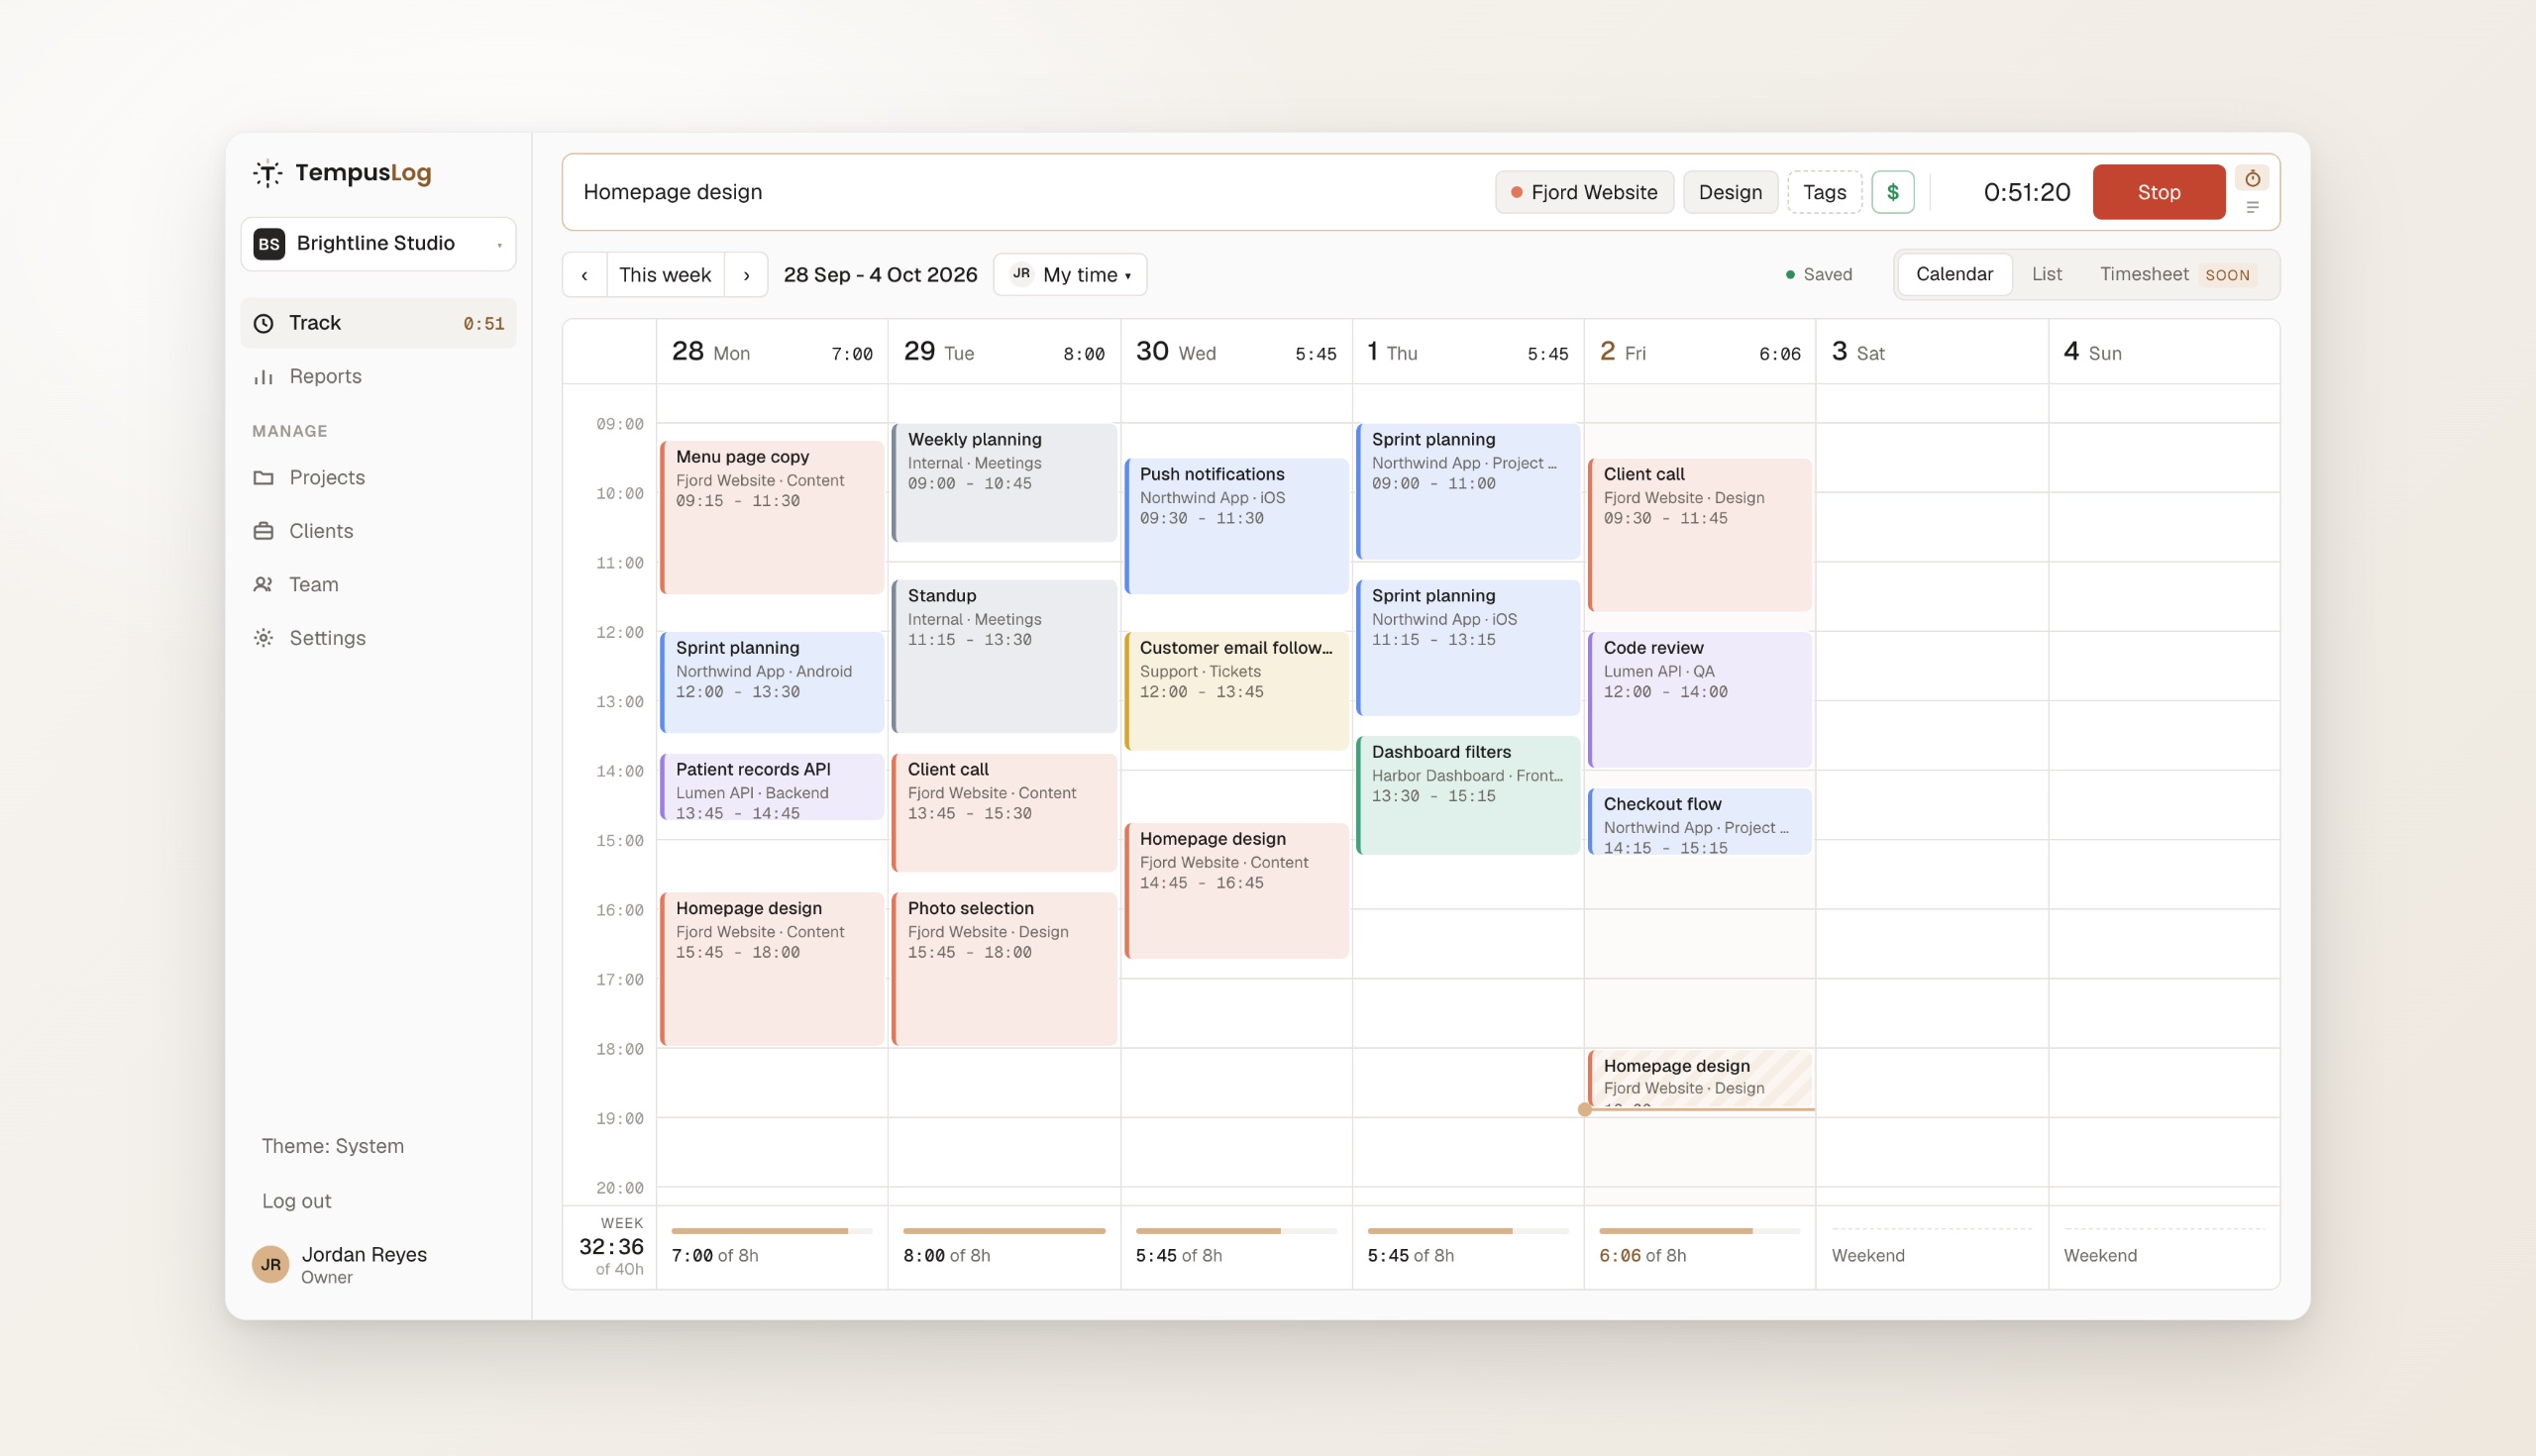This screenshot has height=1456, width=2536.
Task: Open Projects folder icon
Action: point(263,477)
